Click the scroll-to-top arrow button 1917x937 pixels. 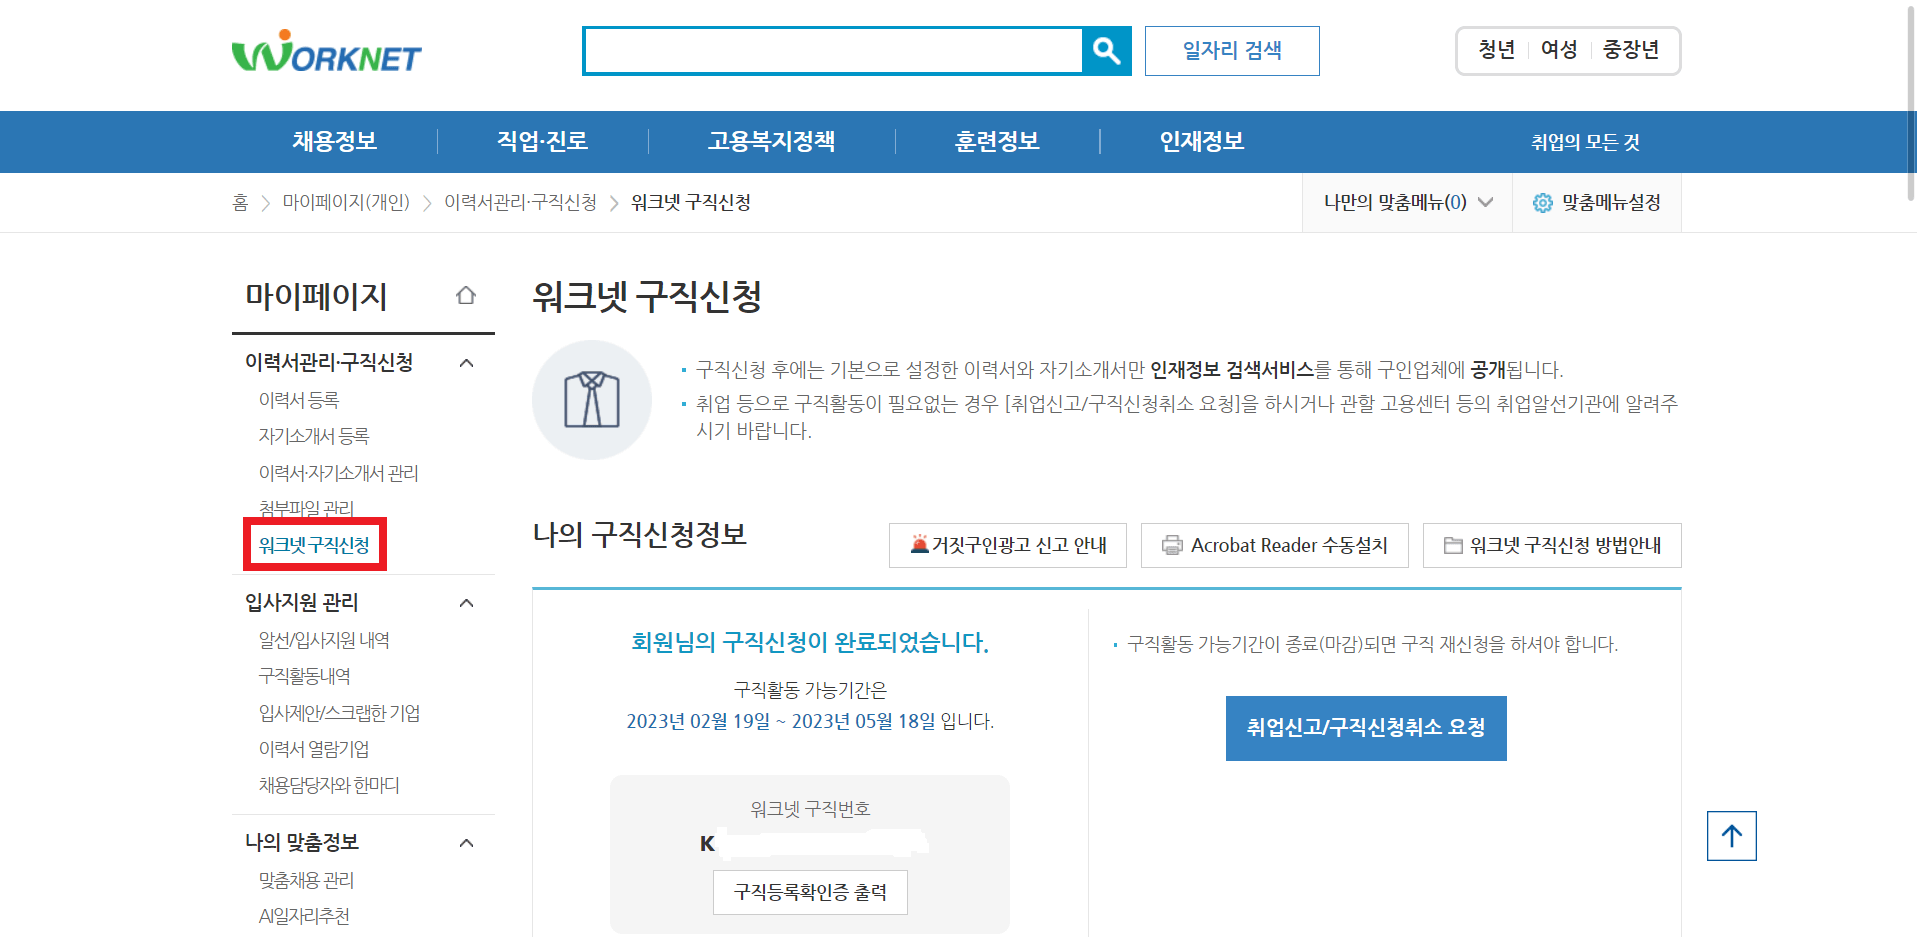point(1732,836)
